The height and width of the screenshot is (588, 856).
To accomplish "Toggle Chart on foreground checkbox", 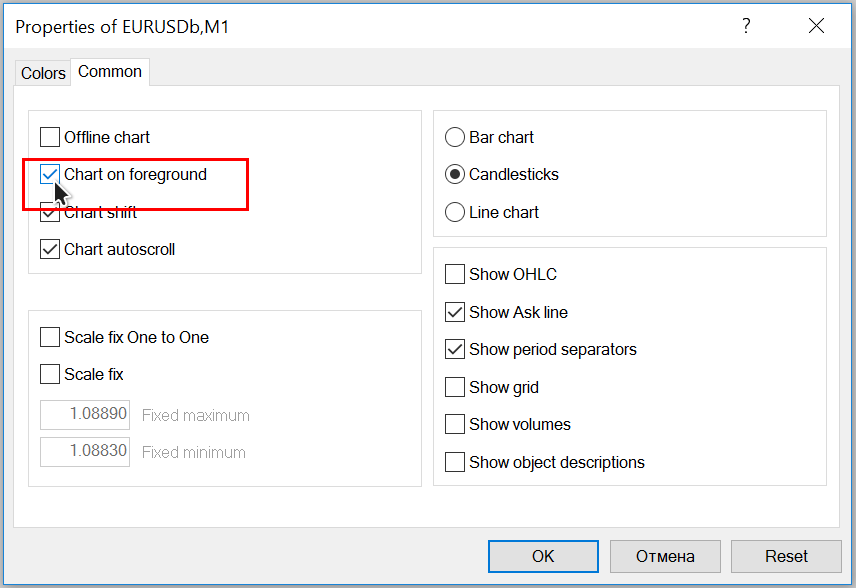I will pos(50,175).
